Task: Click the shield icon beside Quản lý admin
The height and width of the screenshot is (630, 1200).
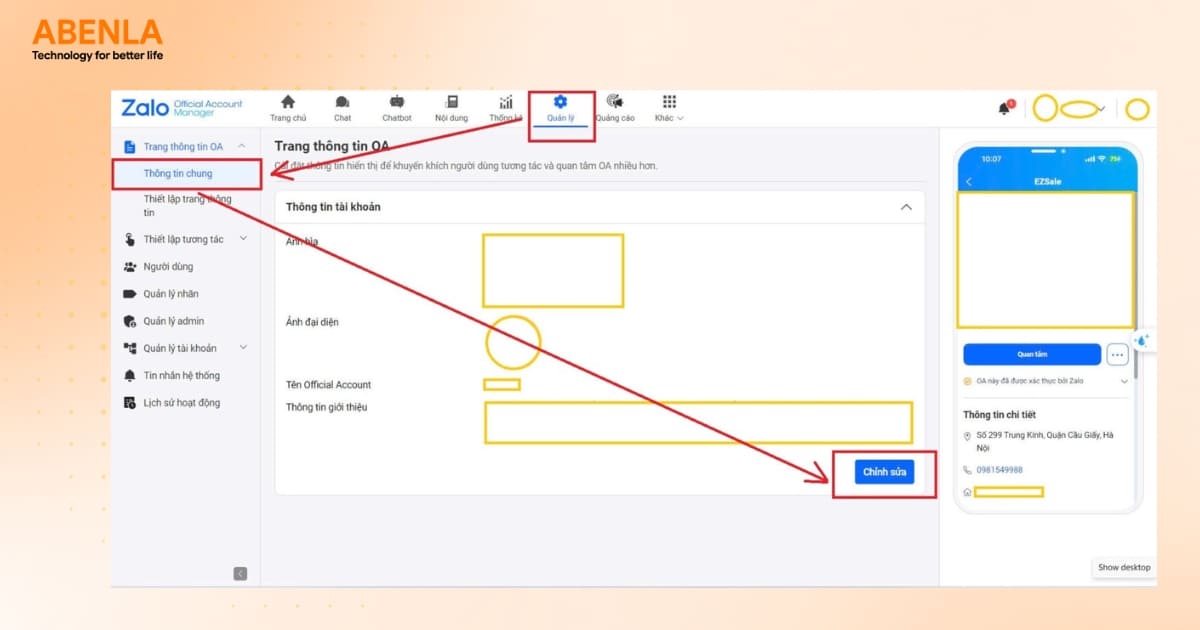Action: 130,321
